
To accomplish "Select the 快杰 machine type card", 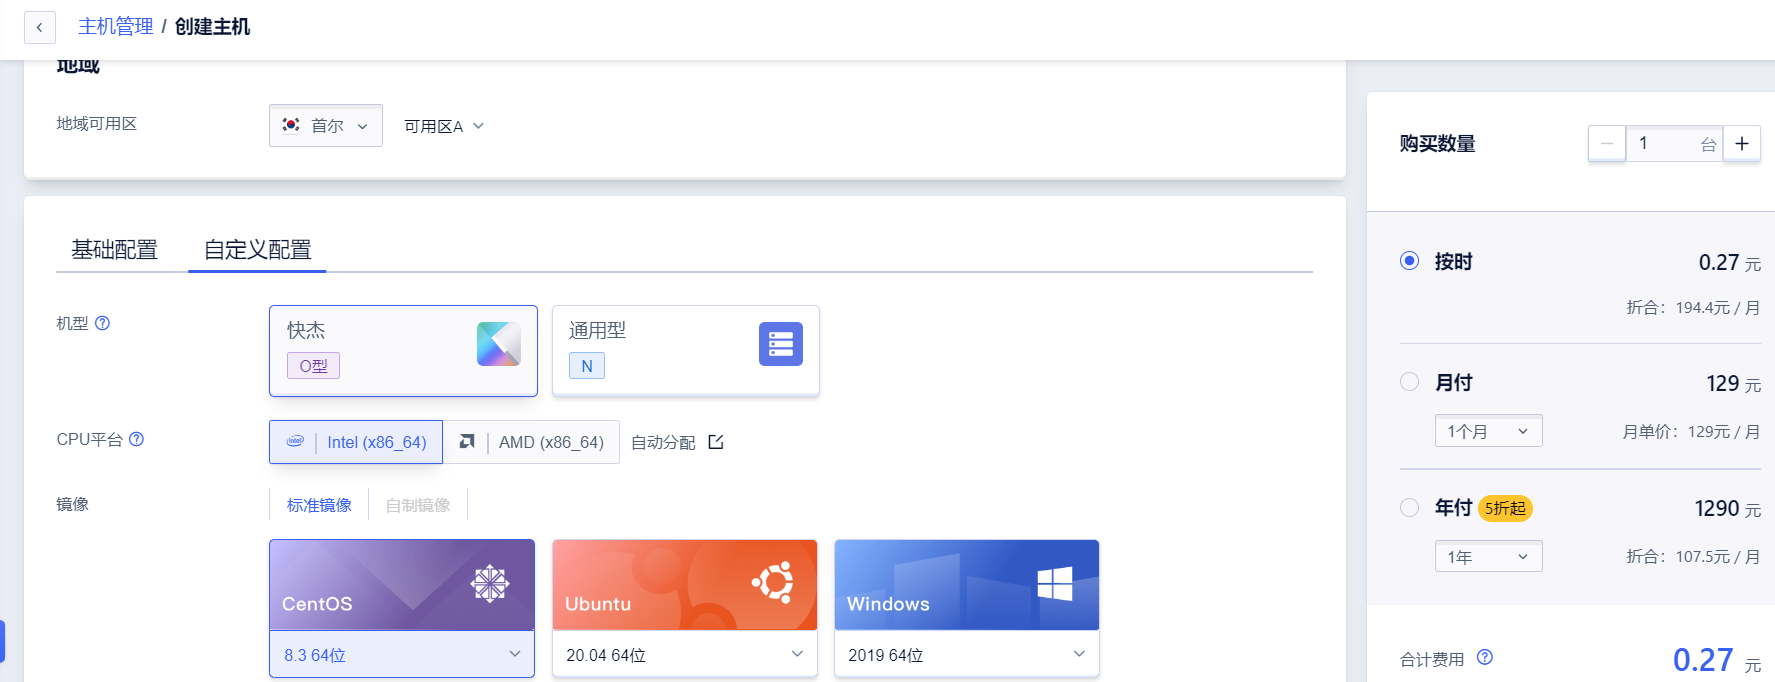I will (403, 350).
